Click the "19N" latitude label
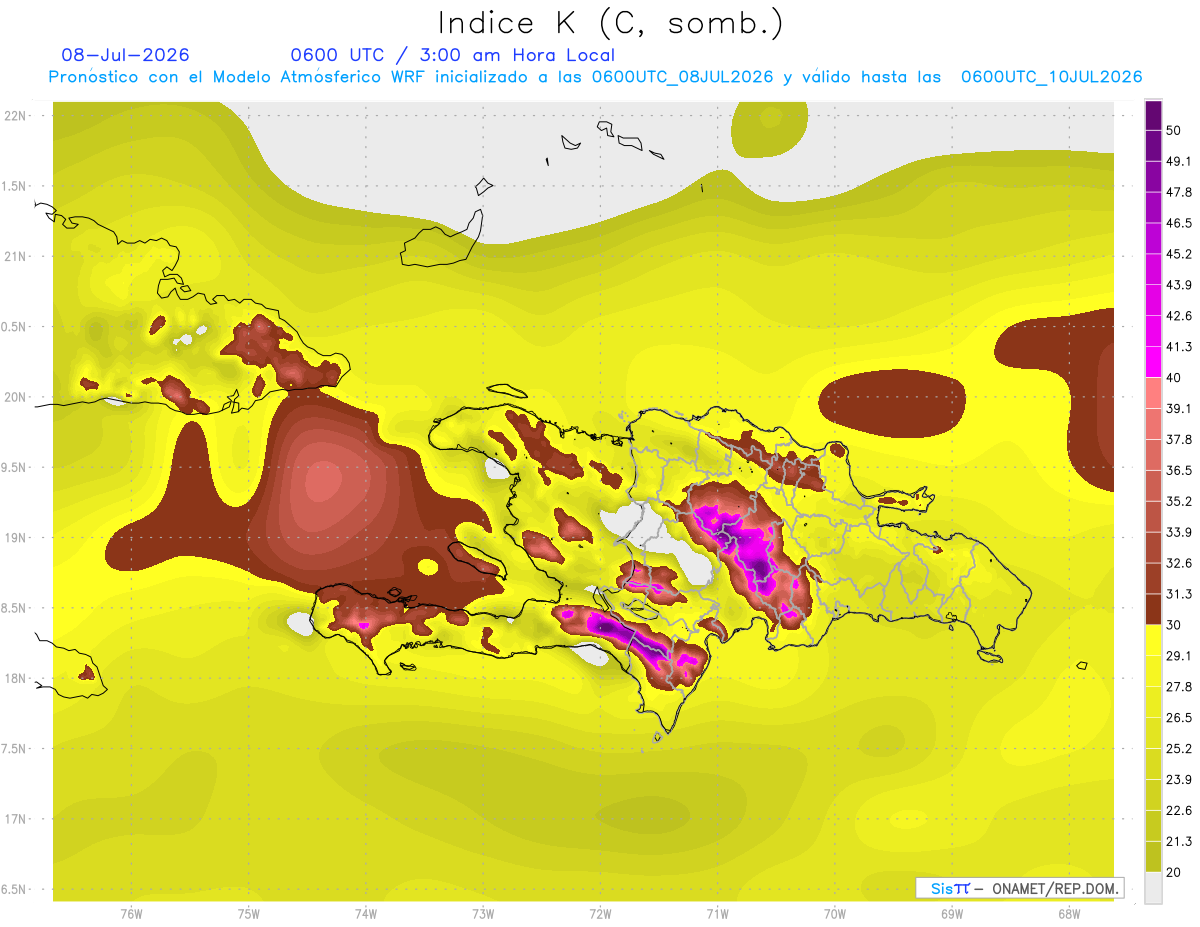The width and height of the screenshot is (1200, 927). pos(15,537)
